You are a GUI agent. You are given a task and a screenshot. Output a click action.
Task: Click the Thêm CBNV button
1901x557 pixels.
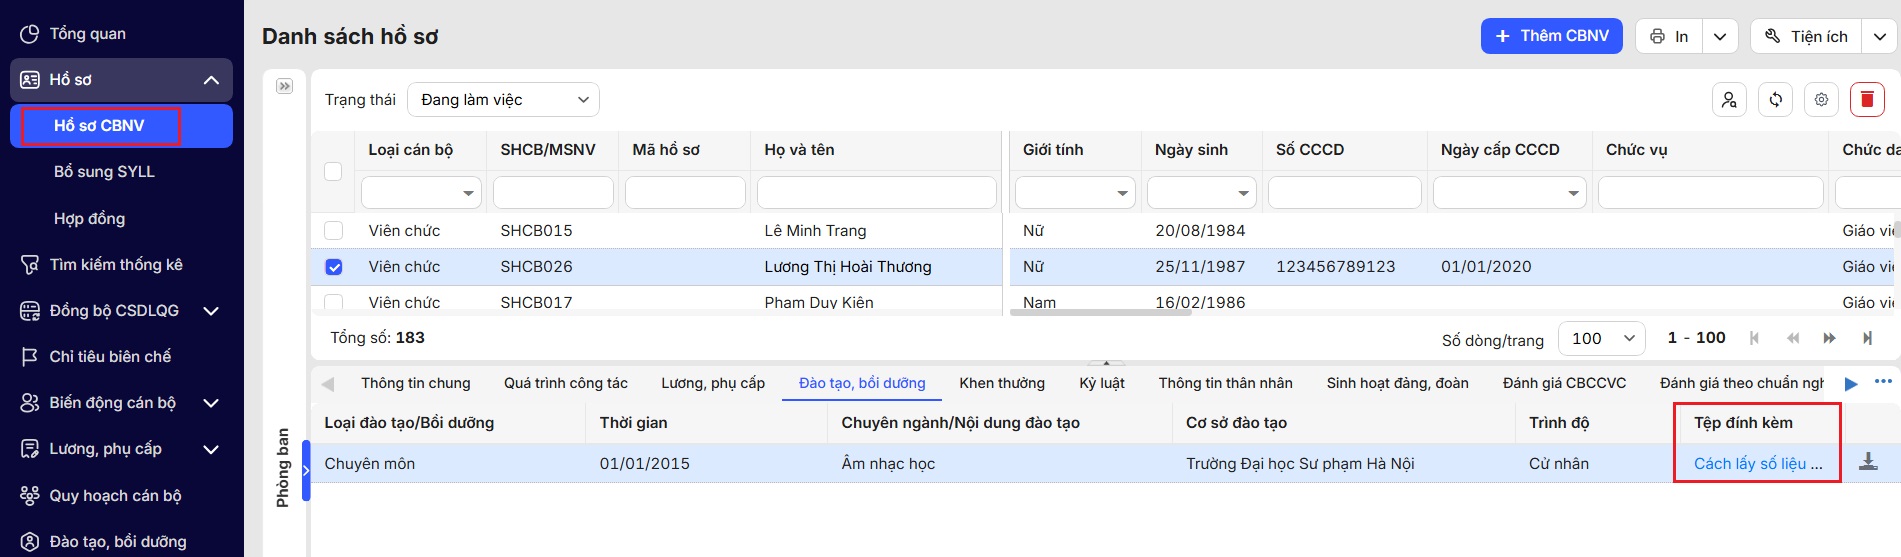coord(1551,36)
